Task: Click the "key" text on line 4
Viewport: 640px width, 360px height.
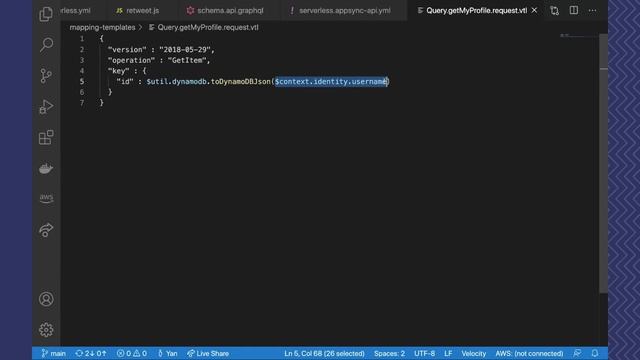Action: [x=118, y=71]
